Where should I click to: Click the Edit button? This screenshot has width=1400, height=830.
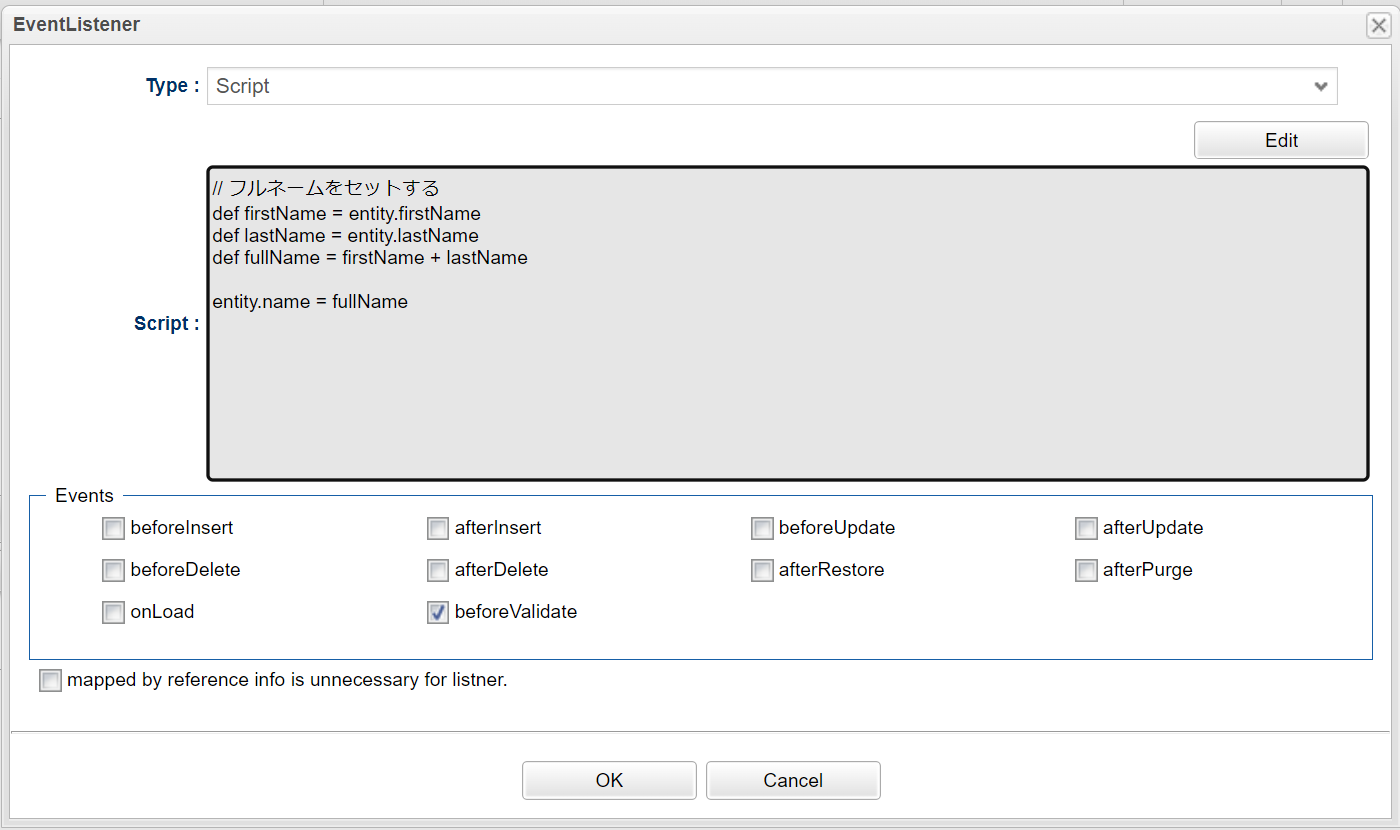pos(1281,139)
